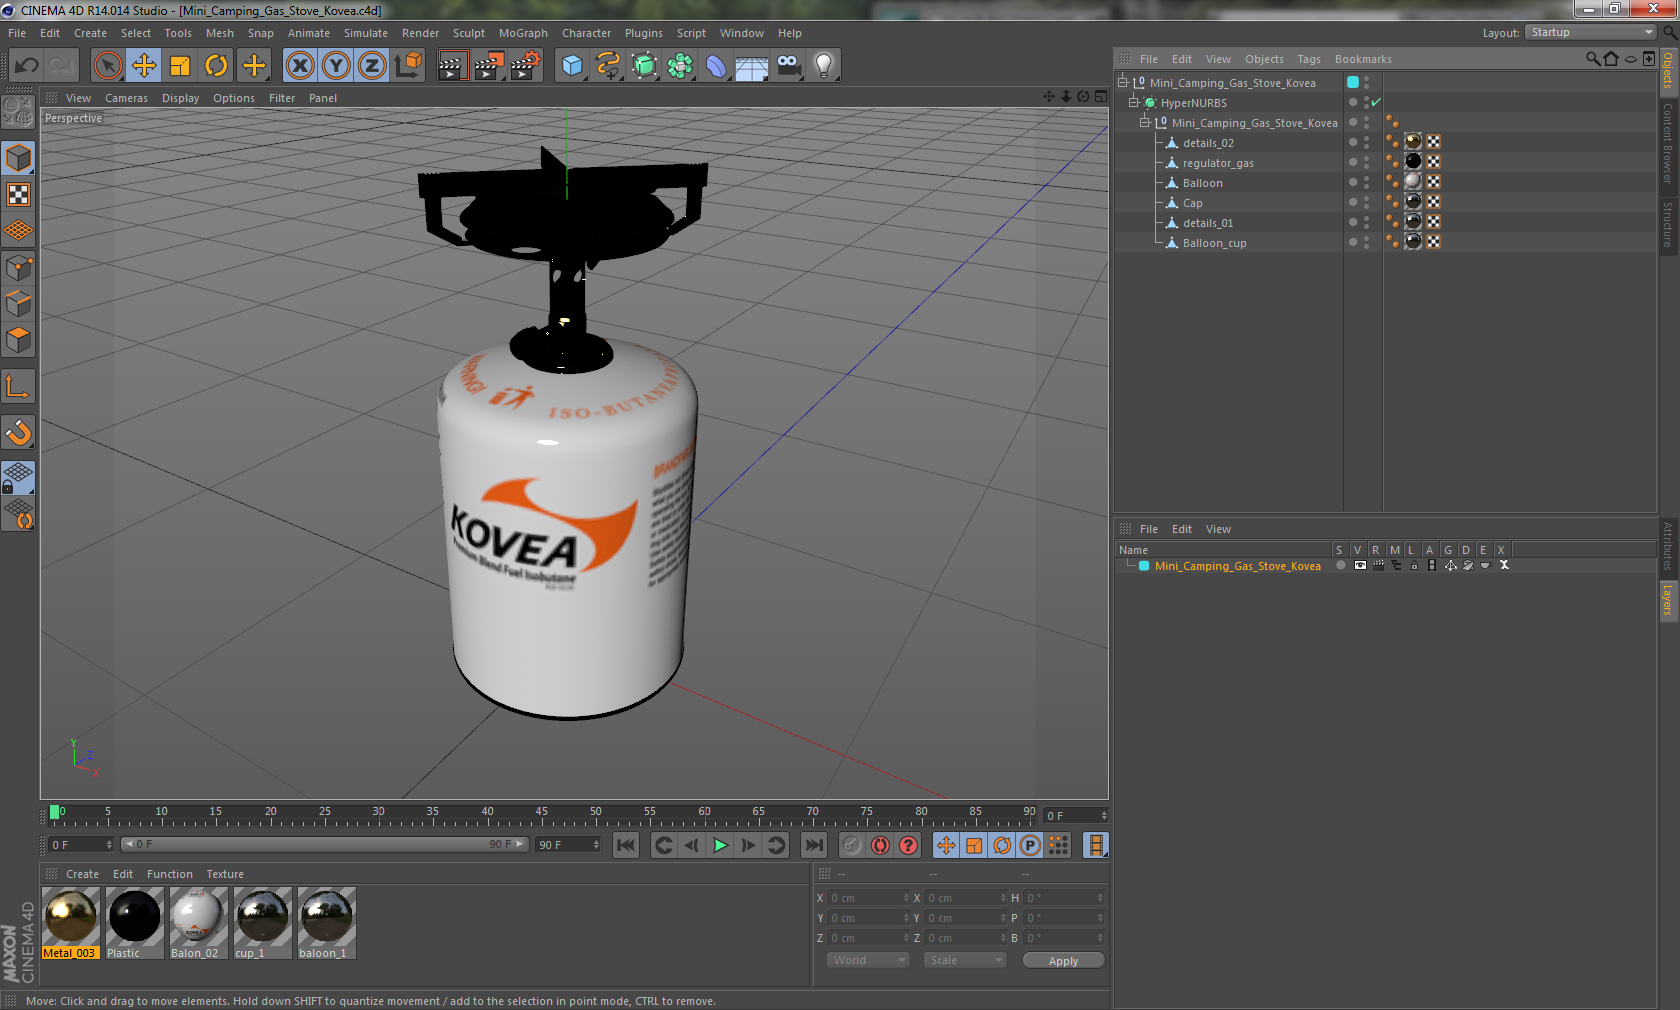Open Objects menu in Object Manager
The image size is (1680, 1010).
[x=1264, y=59]
